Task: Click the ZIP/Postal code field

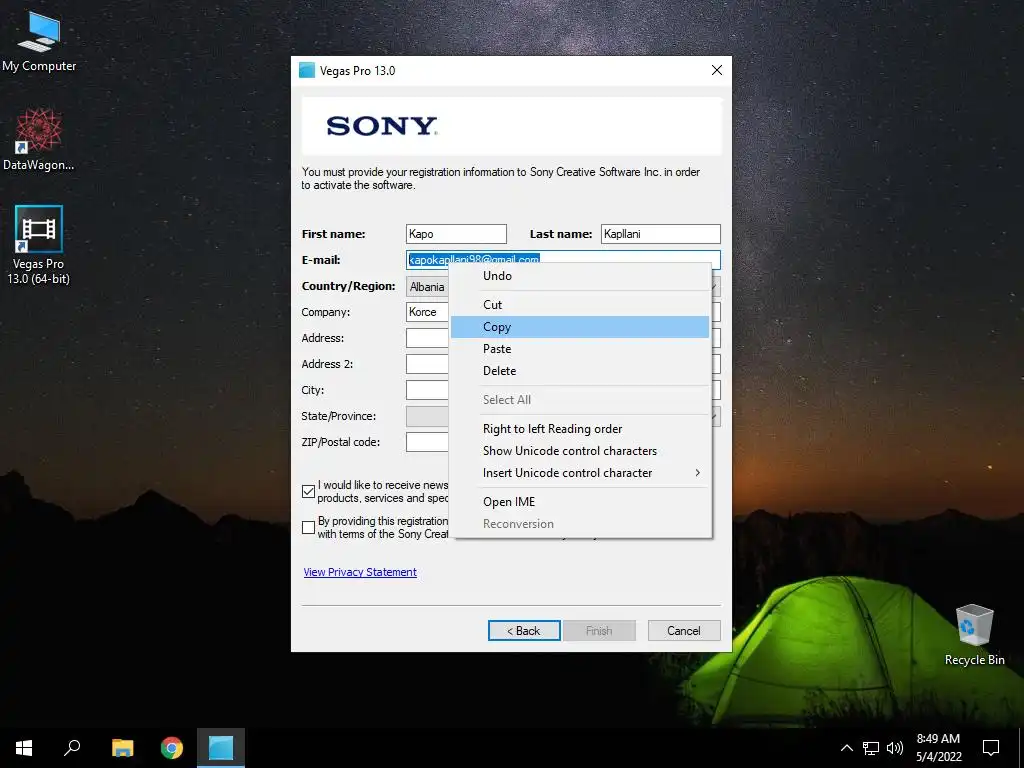Action: coord(428,442)
